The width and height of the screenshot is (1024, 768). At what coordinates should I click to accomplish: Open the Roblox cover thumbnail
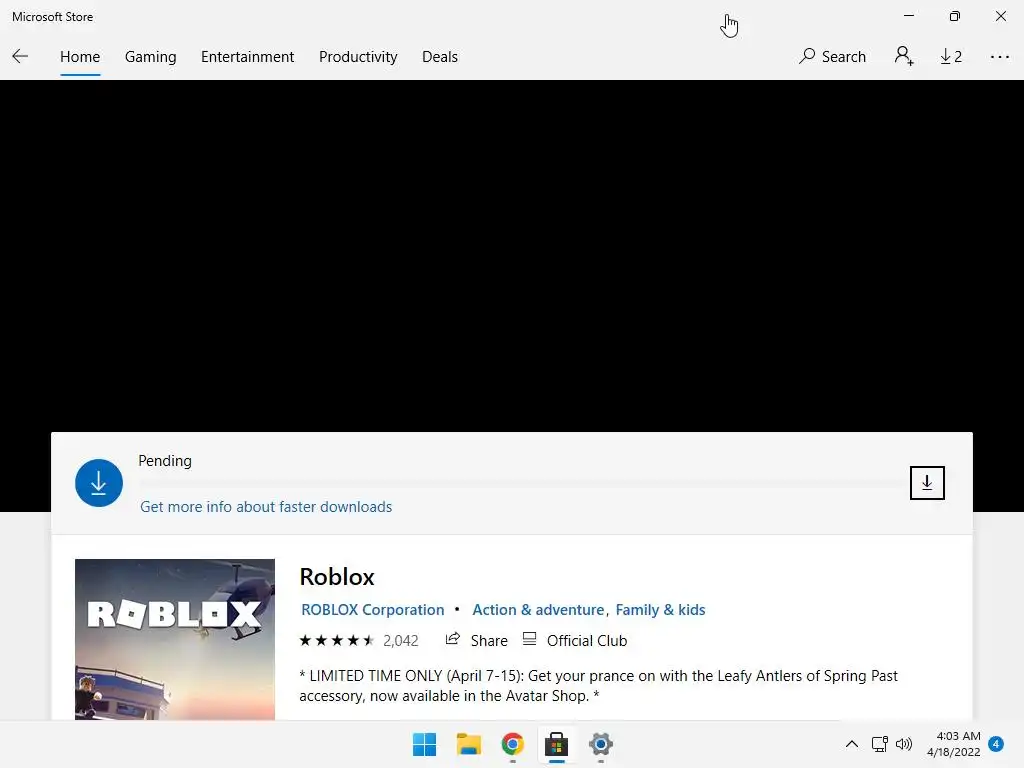[175, 639]
